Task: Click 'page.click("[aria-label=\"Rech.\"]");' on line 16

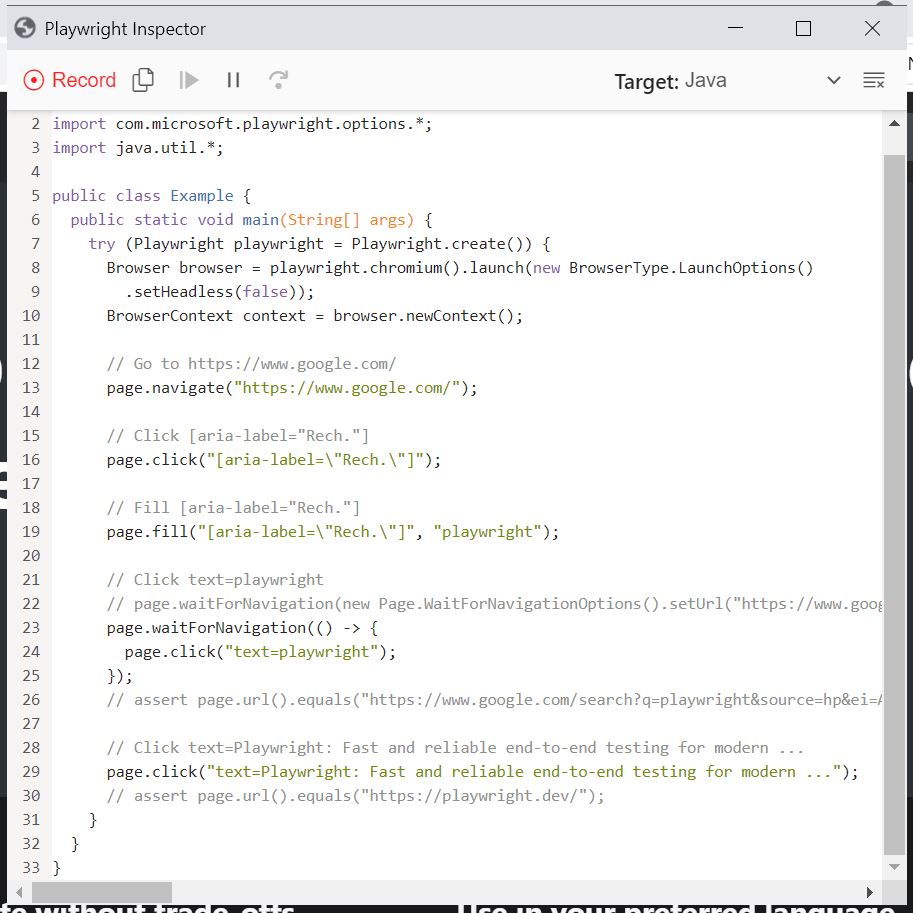Action: [274, 460]
